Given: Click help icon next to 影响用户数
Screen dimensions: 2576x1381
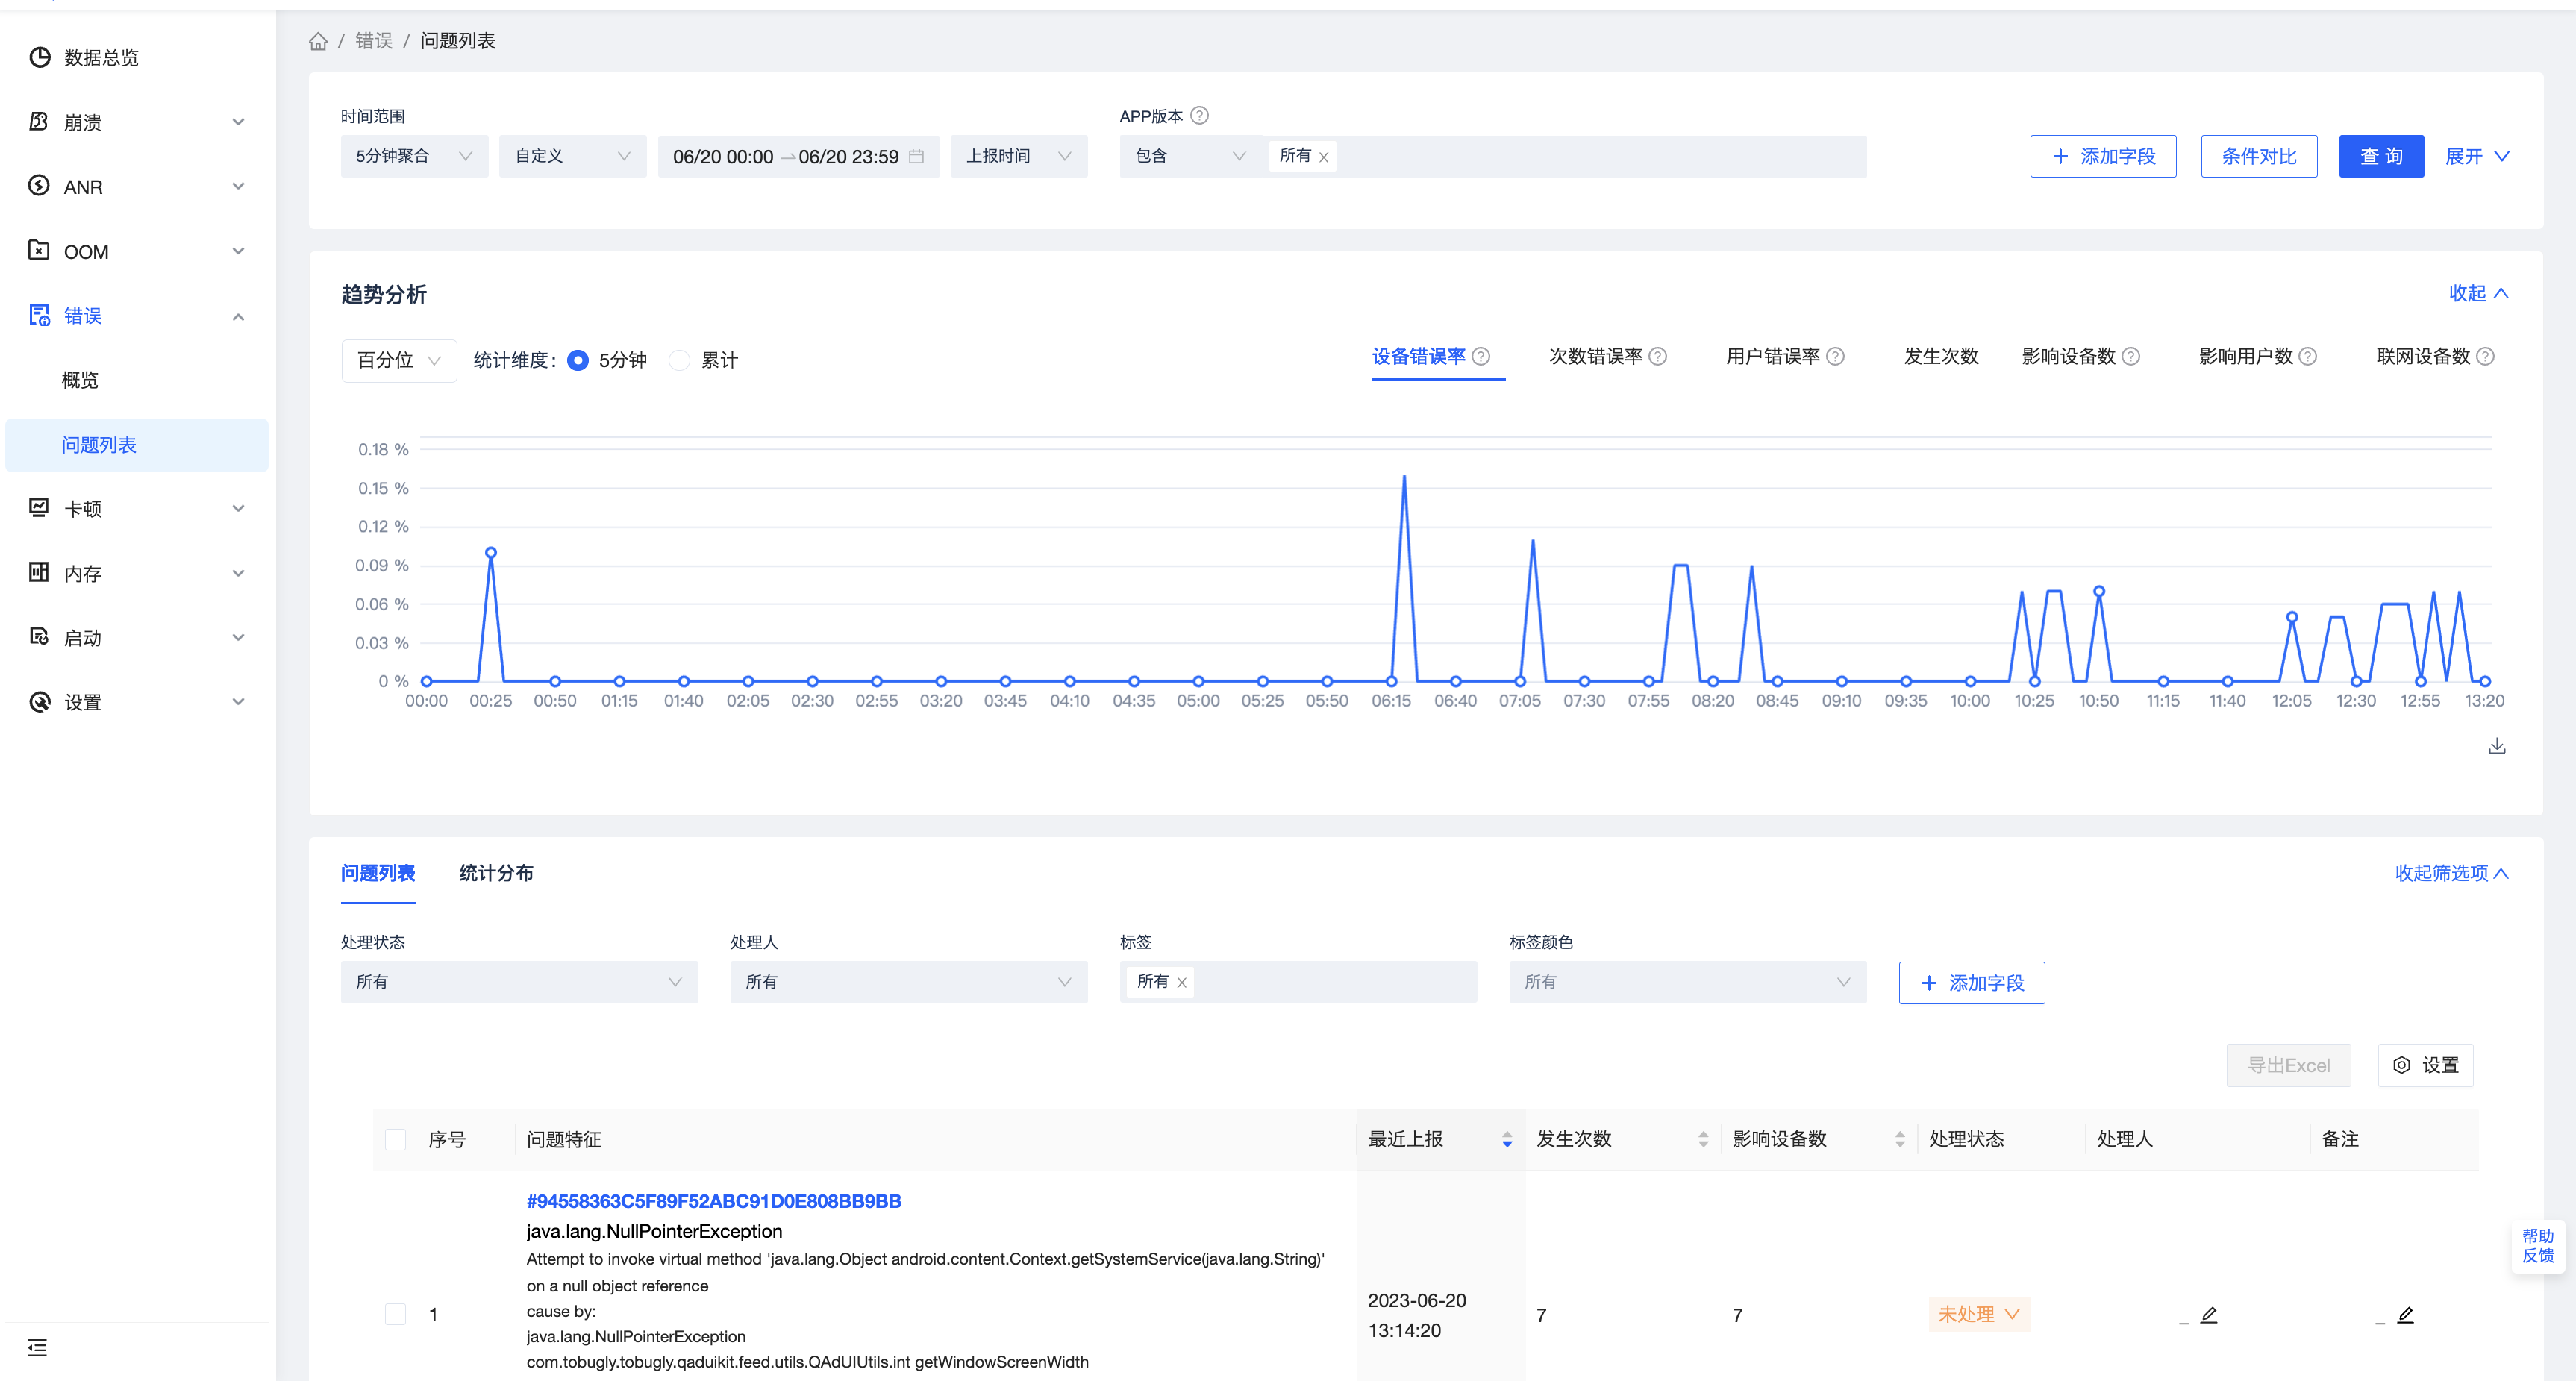Looking at the screenshot, I should pyautogui.click(x=2308, y=356).
